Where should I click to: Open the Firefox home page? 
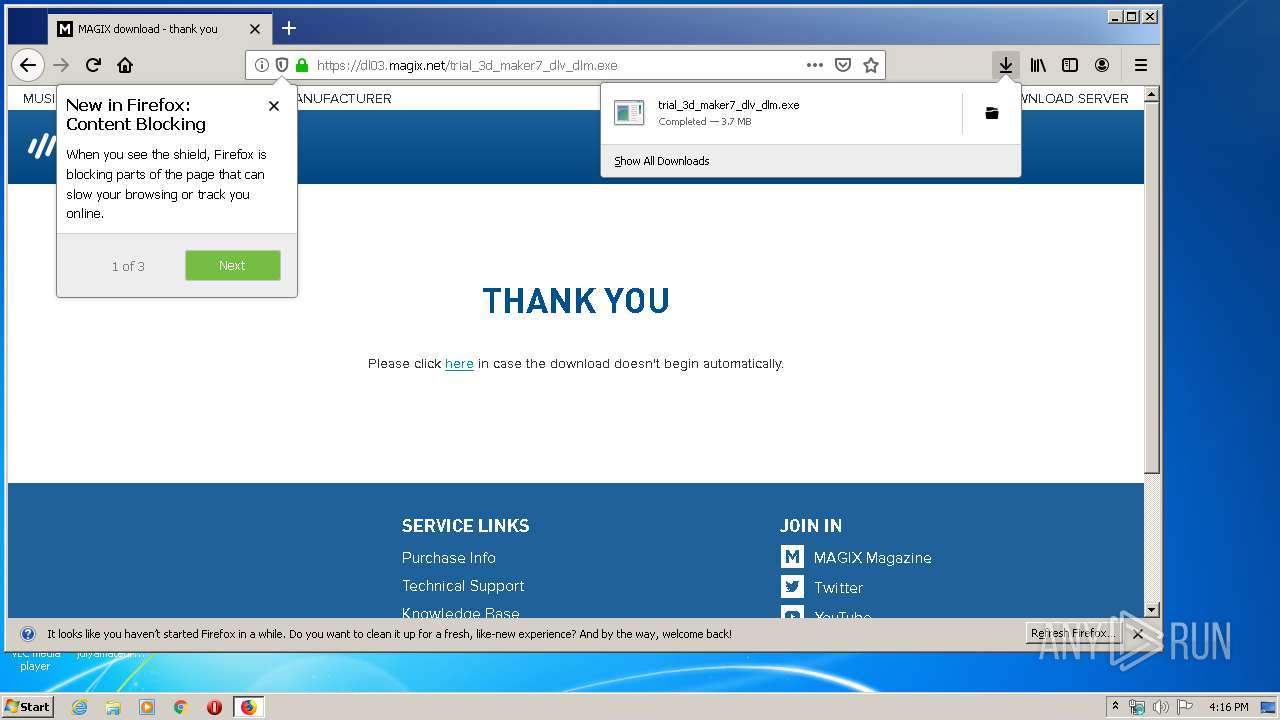tap(125, 65)
